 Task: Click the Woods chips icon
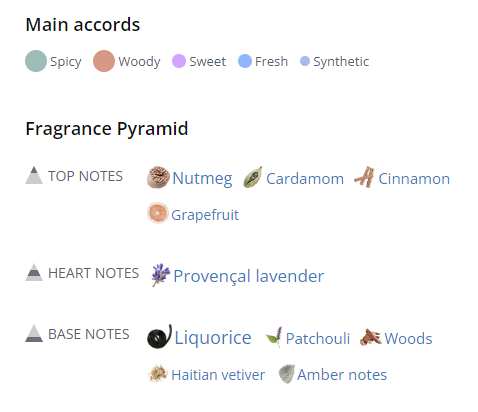tap(371, 337)
